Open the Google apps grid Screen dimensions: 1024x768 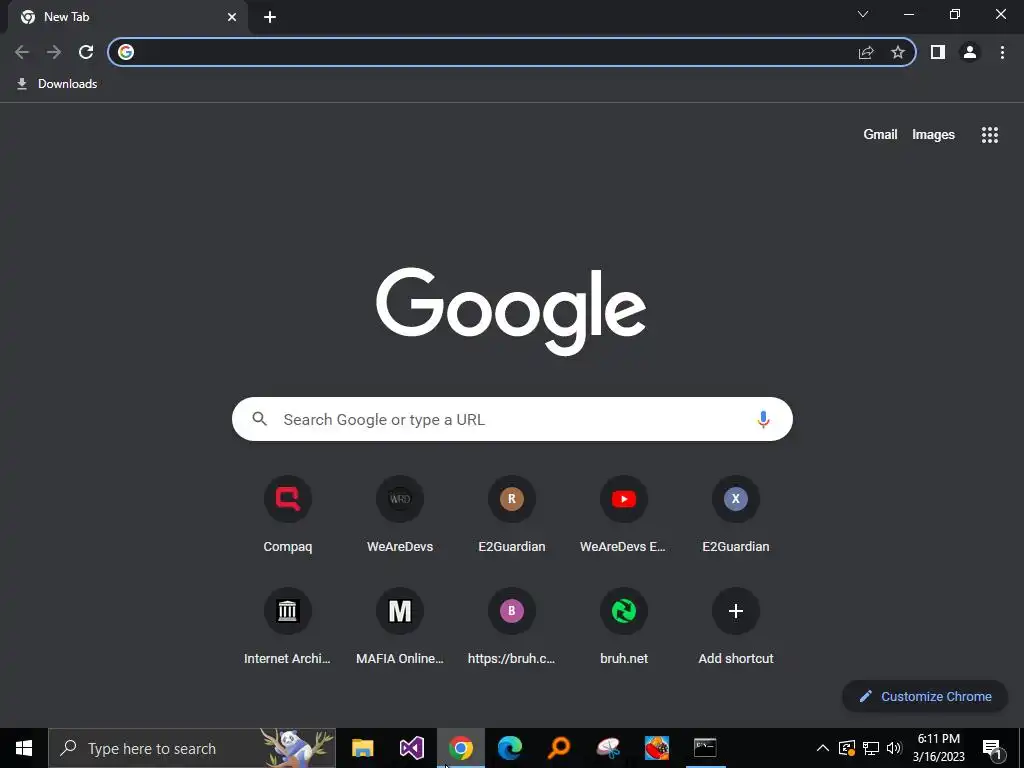tap(990, 135)
